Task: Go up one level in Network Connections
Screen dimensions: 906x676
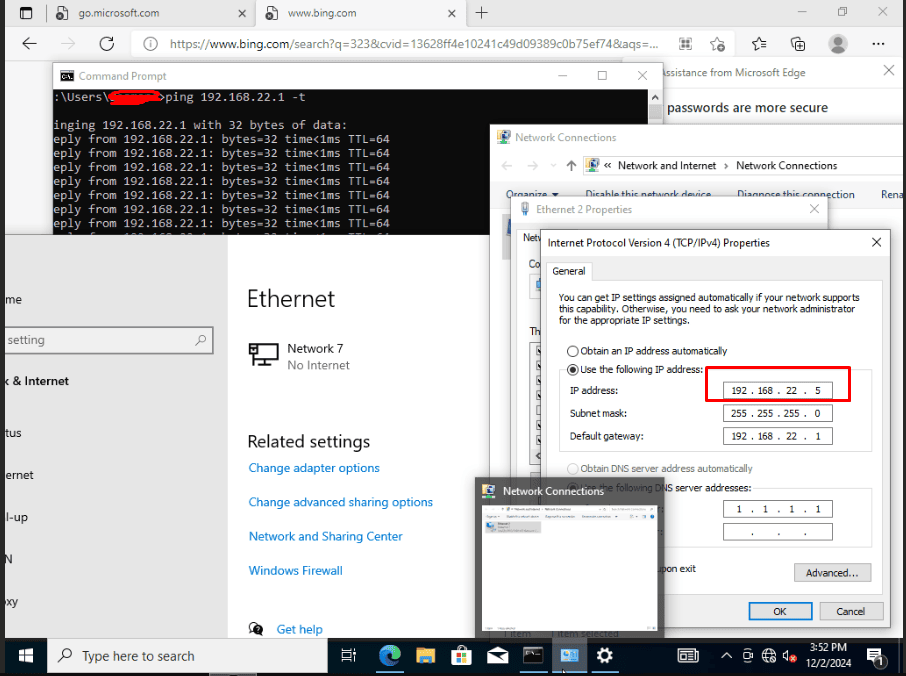Action: point(571,166)
